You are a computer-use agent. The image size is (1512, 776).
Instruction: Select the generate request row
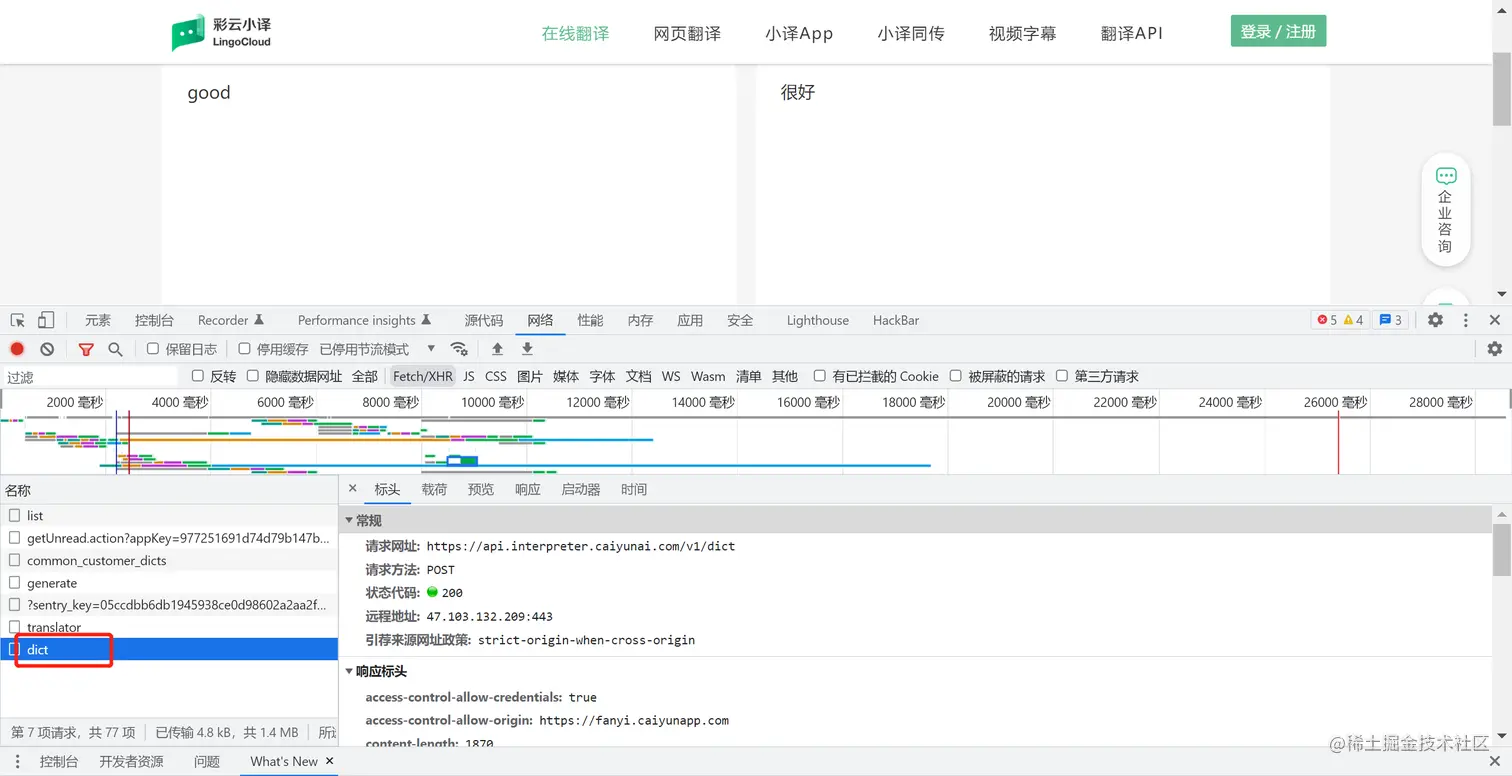169,583
